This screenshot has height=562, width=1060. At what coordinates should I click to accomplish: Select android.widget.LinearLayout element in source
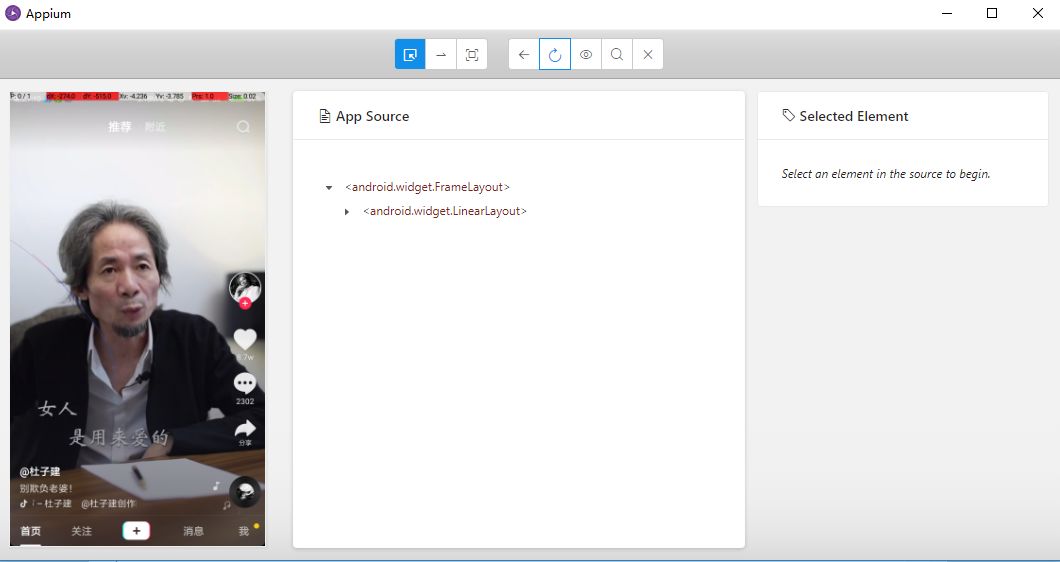point(445,211)
